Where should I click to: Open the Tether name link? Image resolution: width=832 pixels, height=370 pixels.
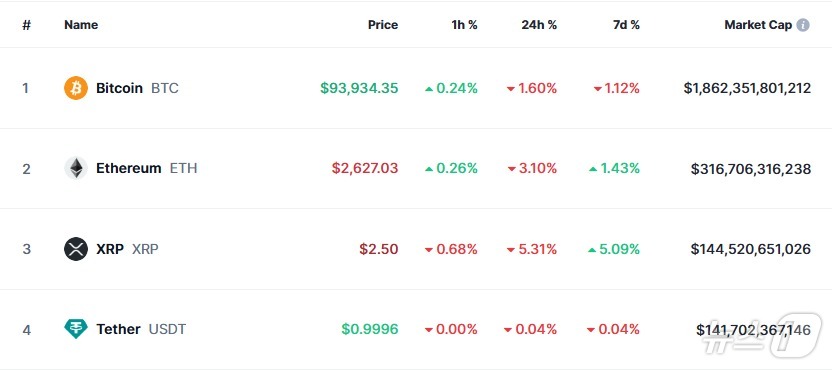(x=118, y=329)
